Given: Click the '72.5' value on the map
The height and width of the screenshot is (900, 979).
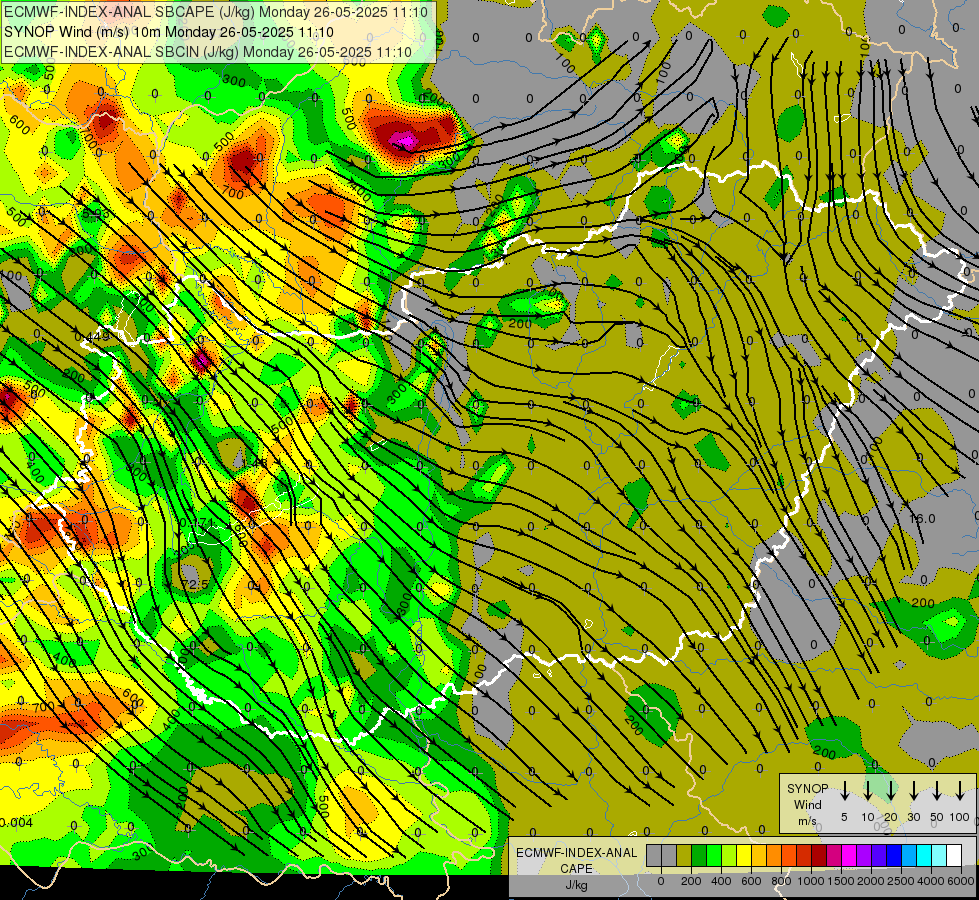Looking at the screenshot, I should click(x=195, y=584).
